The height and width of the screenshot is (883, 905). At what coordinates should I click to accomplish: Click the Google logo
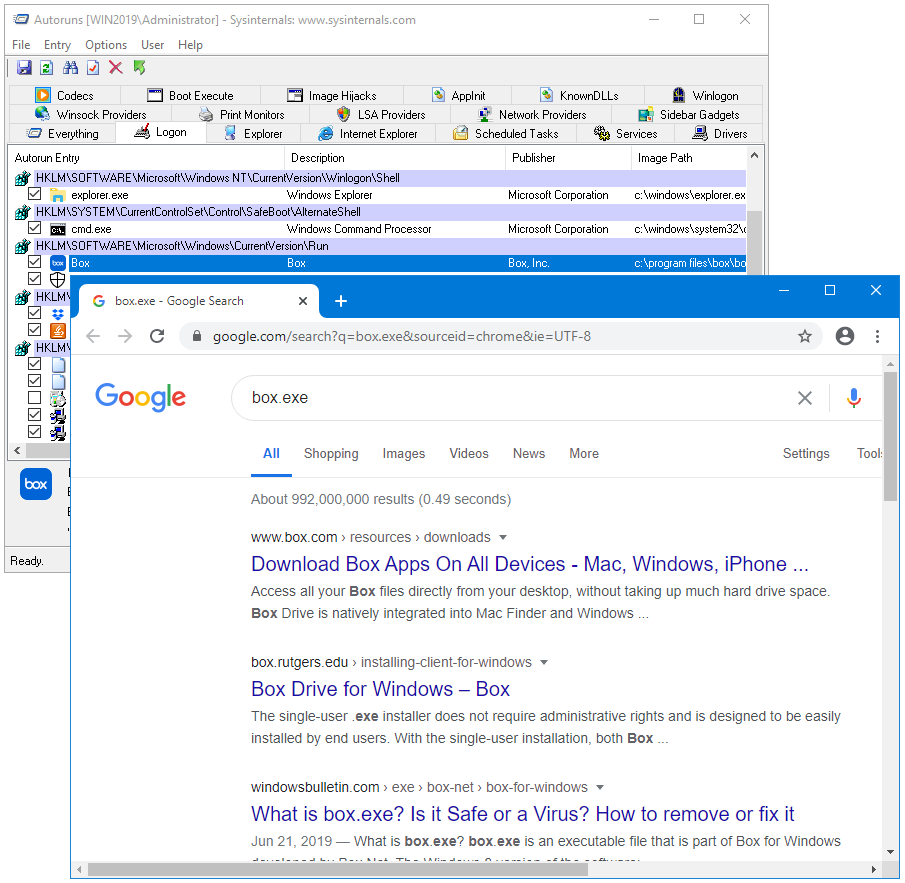[140, 398]
